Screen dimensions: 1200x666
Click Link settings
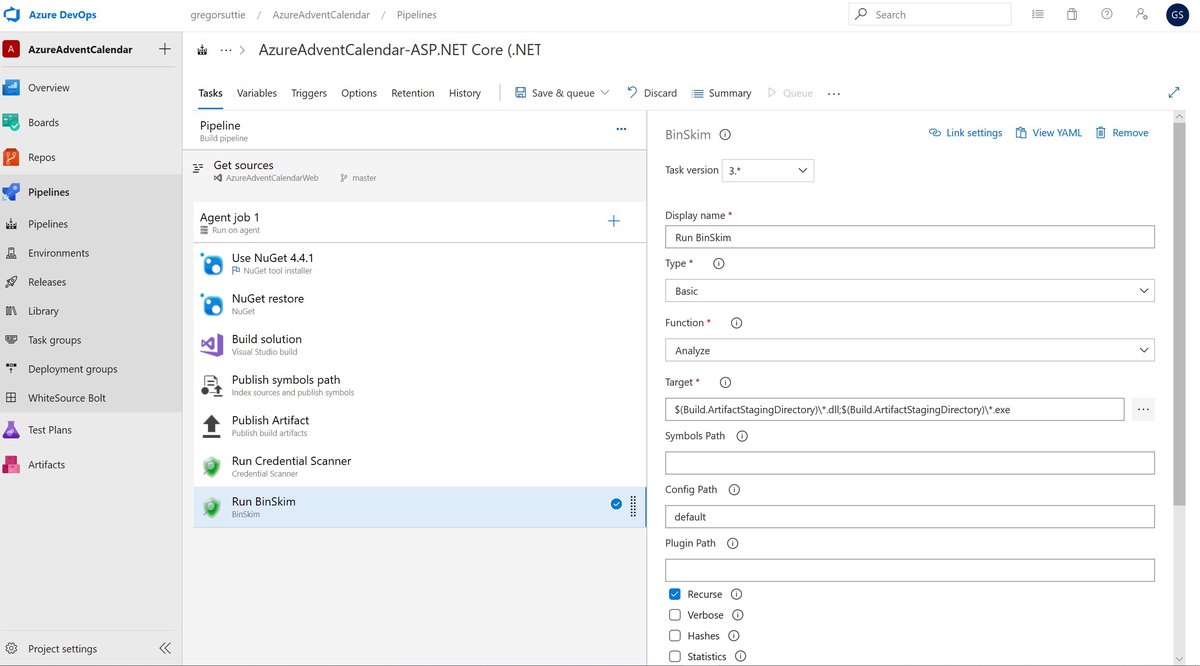tap(965, 133)
